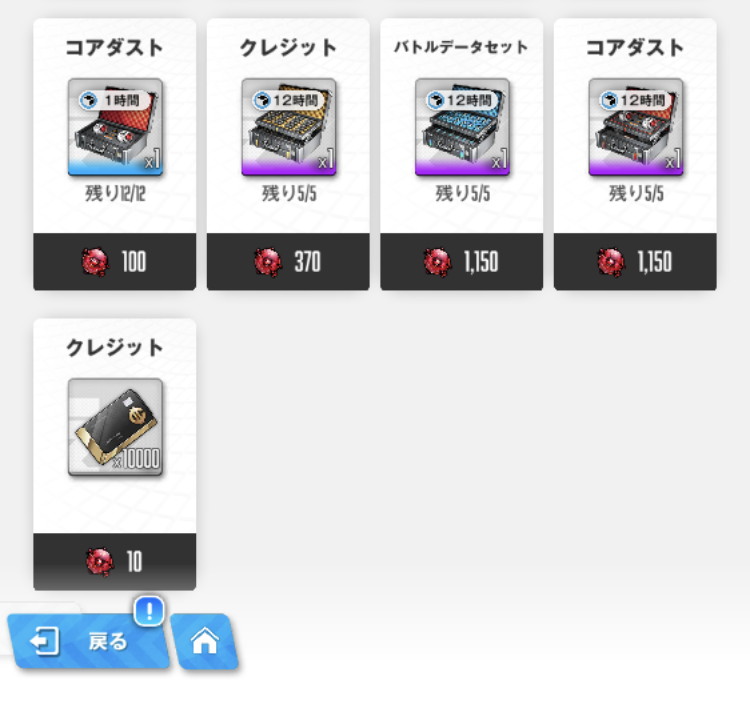Click the red gem icon beside 100
The image size is (750, 716).
[x=96, y=262]
